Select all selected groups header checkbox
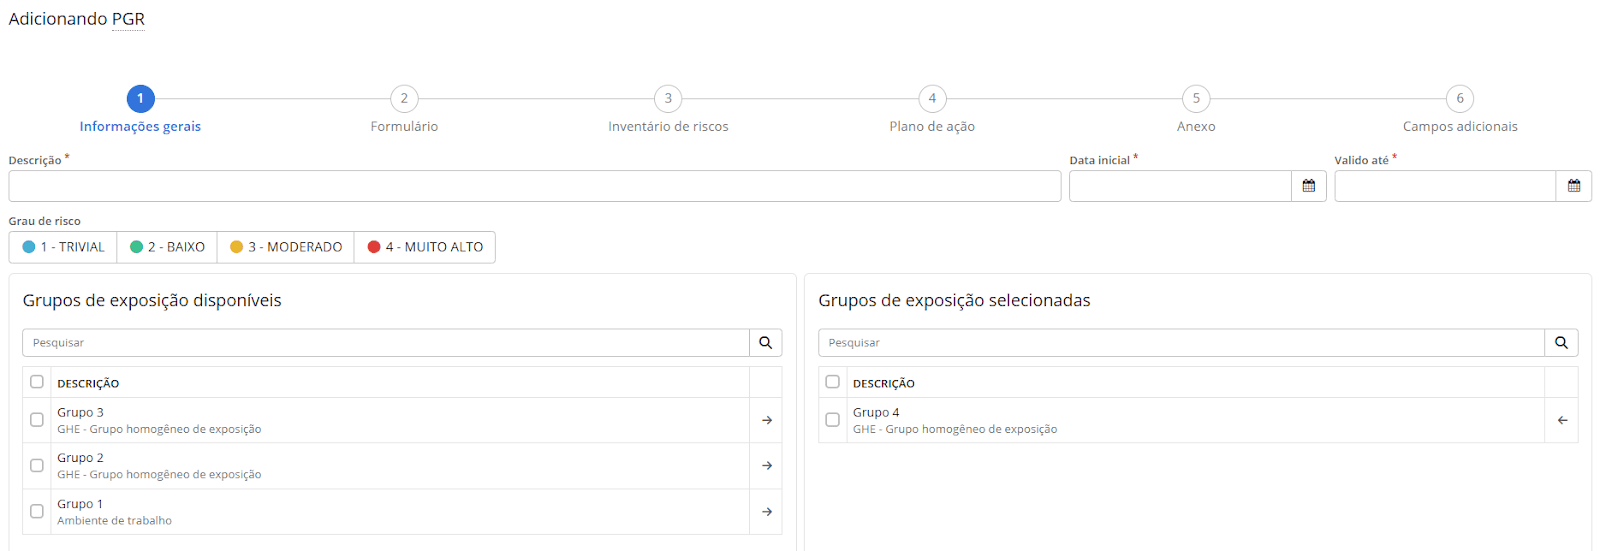1600x551 pixels. coord(832,382)
